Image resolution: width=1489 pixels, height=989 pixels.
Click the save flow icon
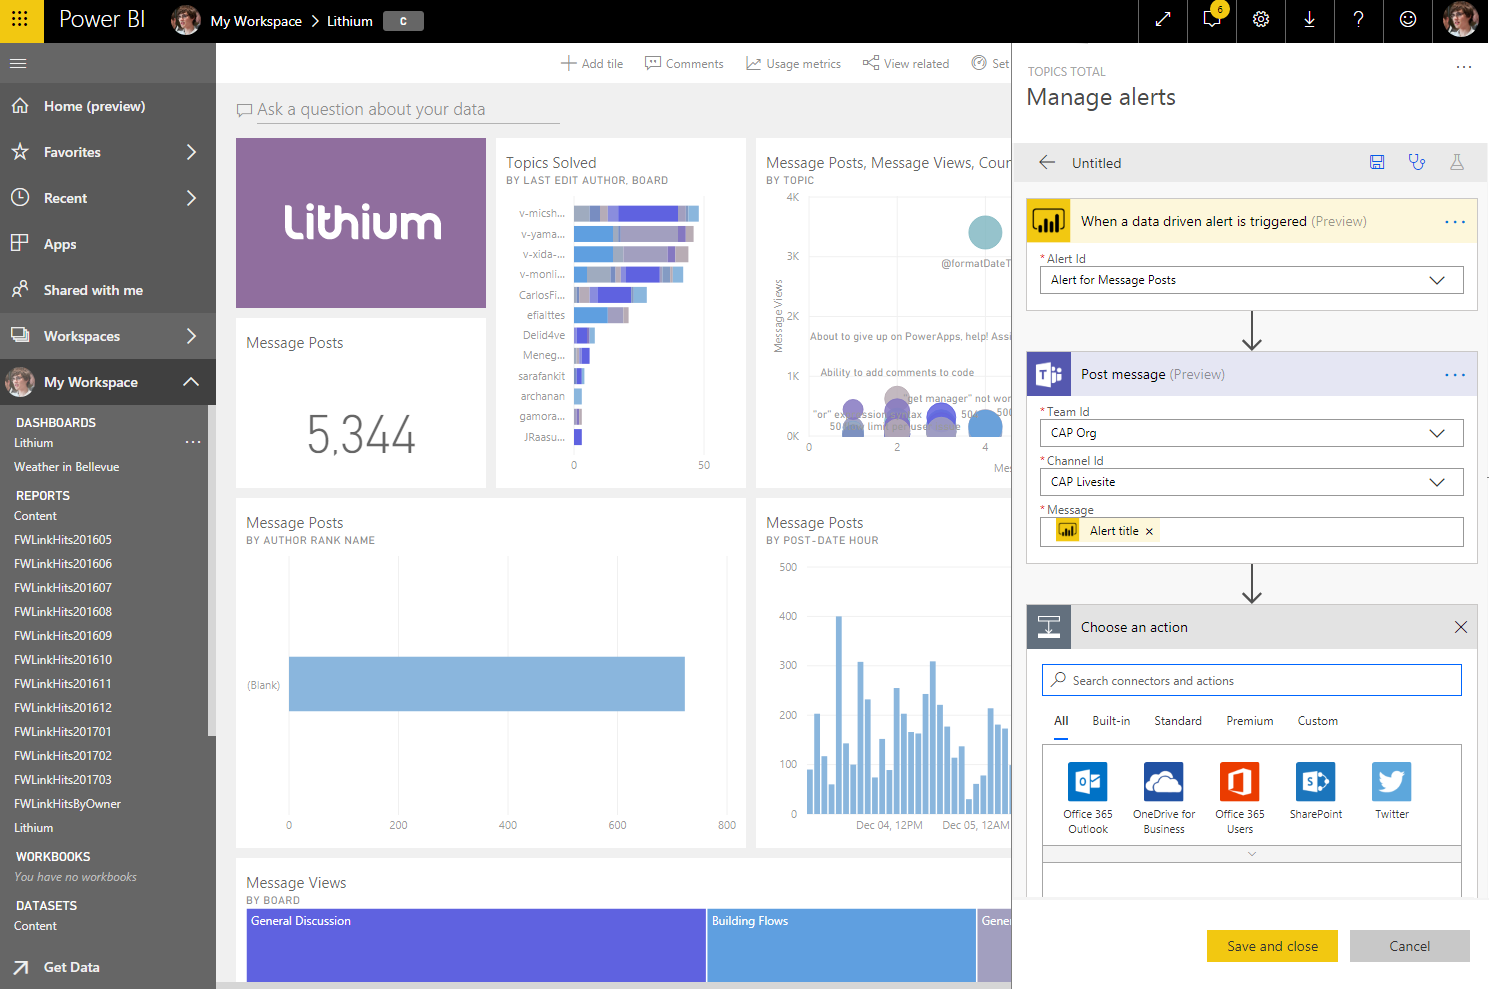[1377, 162]
